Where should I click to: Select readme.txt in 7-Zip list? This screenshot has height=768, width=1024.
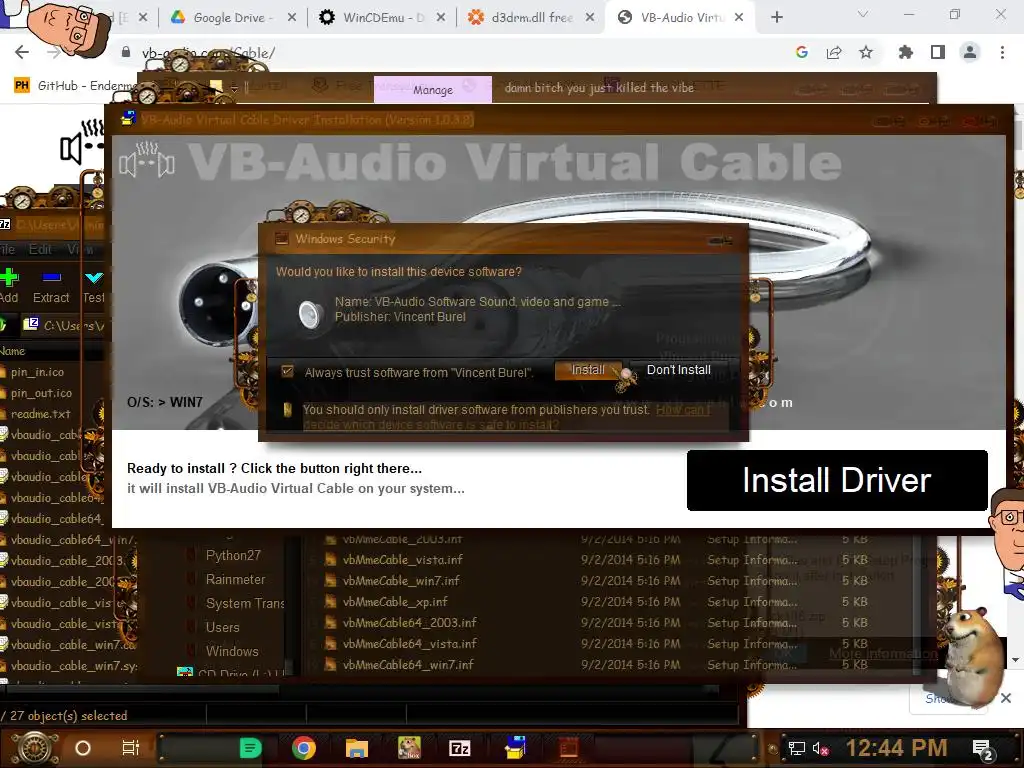[x=40, y=413]
